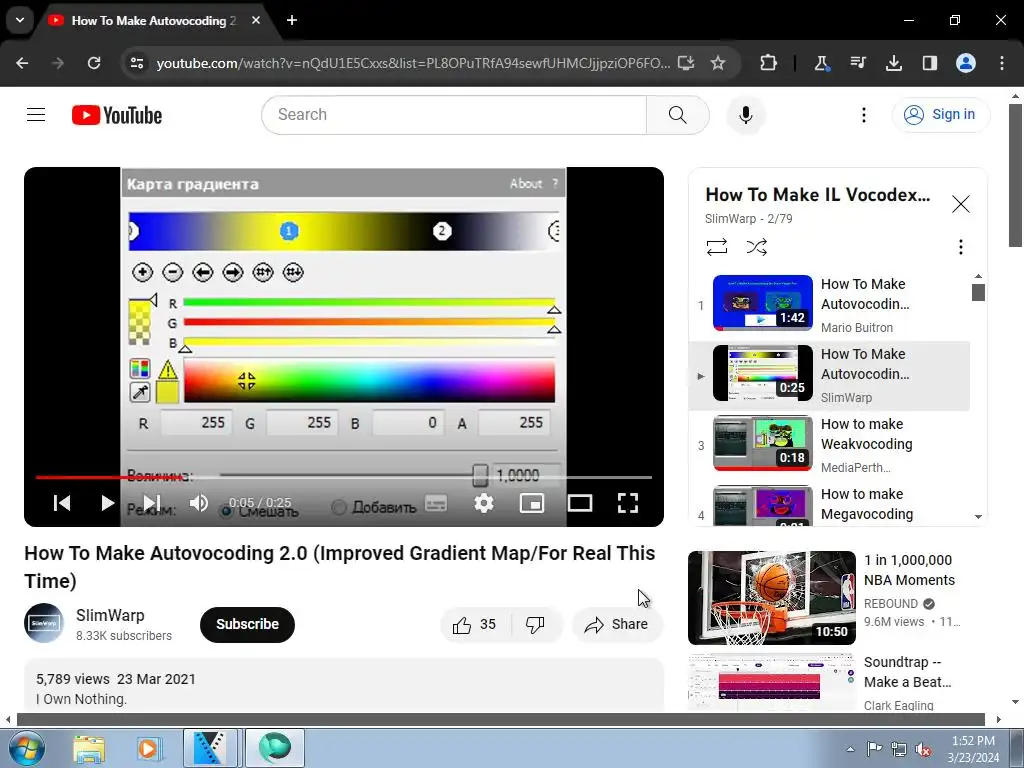Mute the video volume
This screenshot has width=1024, height=768.
point(199,503)
